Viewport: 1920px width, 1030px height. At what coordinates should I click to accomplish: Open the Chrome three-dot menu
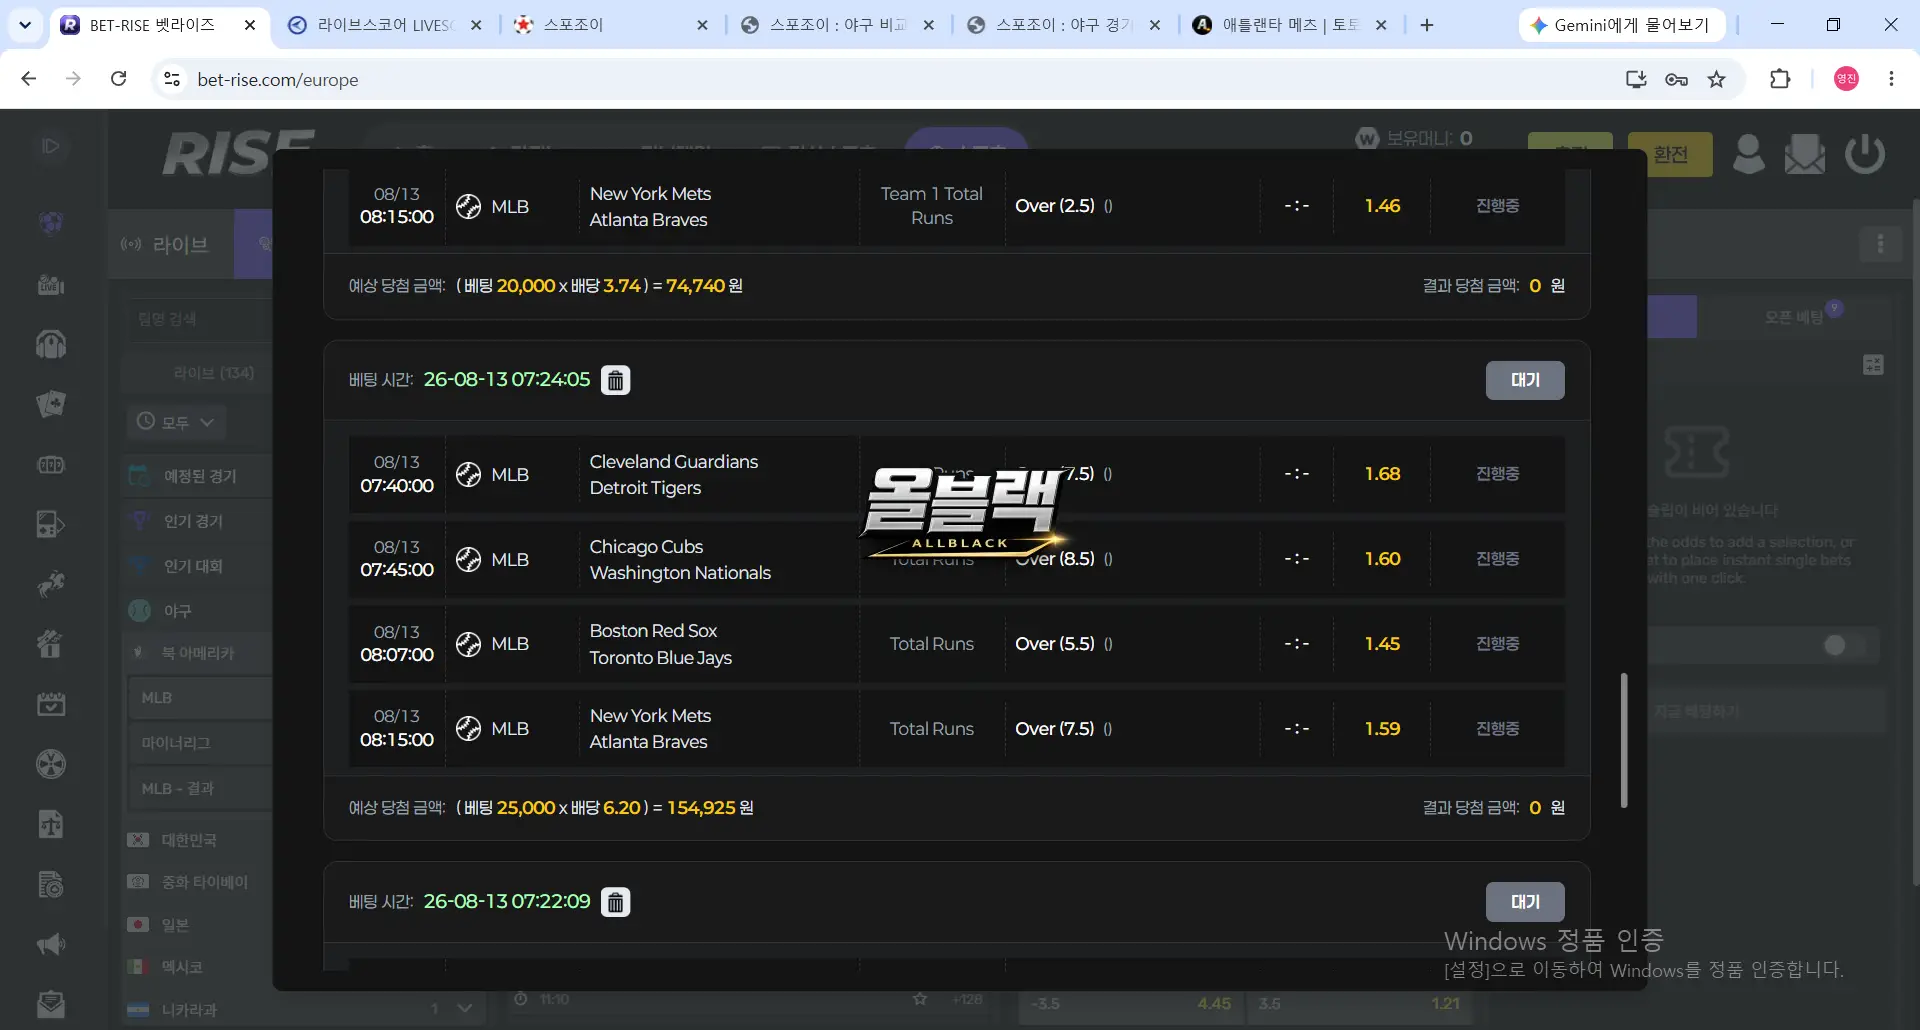tap(1891, 79)
